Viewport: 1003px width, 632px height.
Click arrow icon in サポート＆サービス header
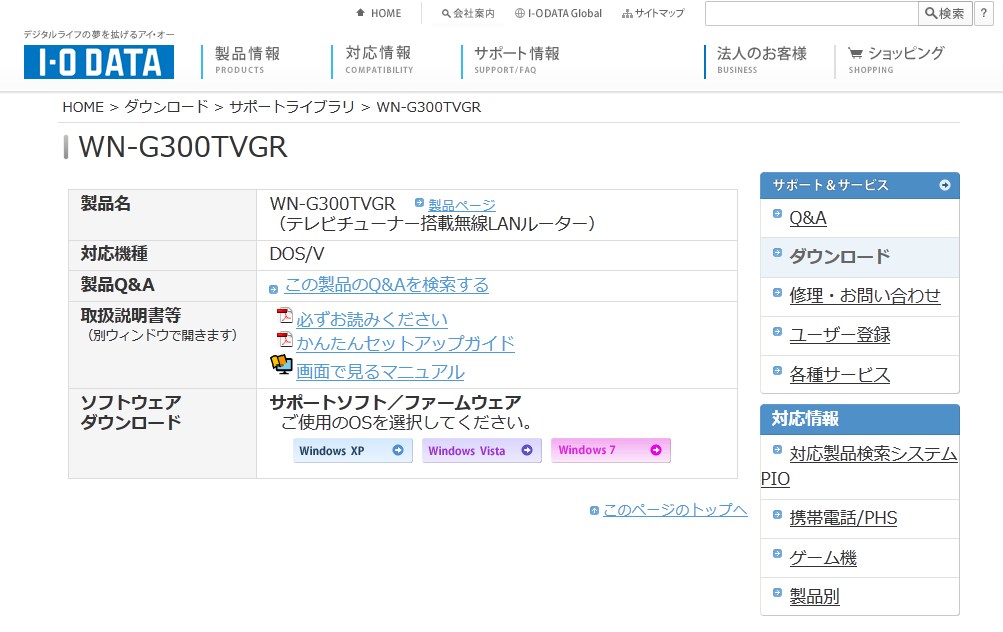945,185
